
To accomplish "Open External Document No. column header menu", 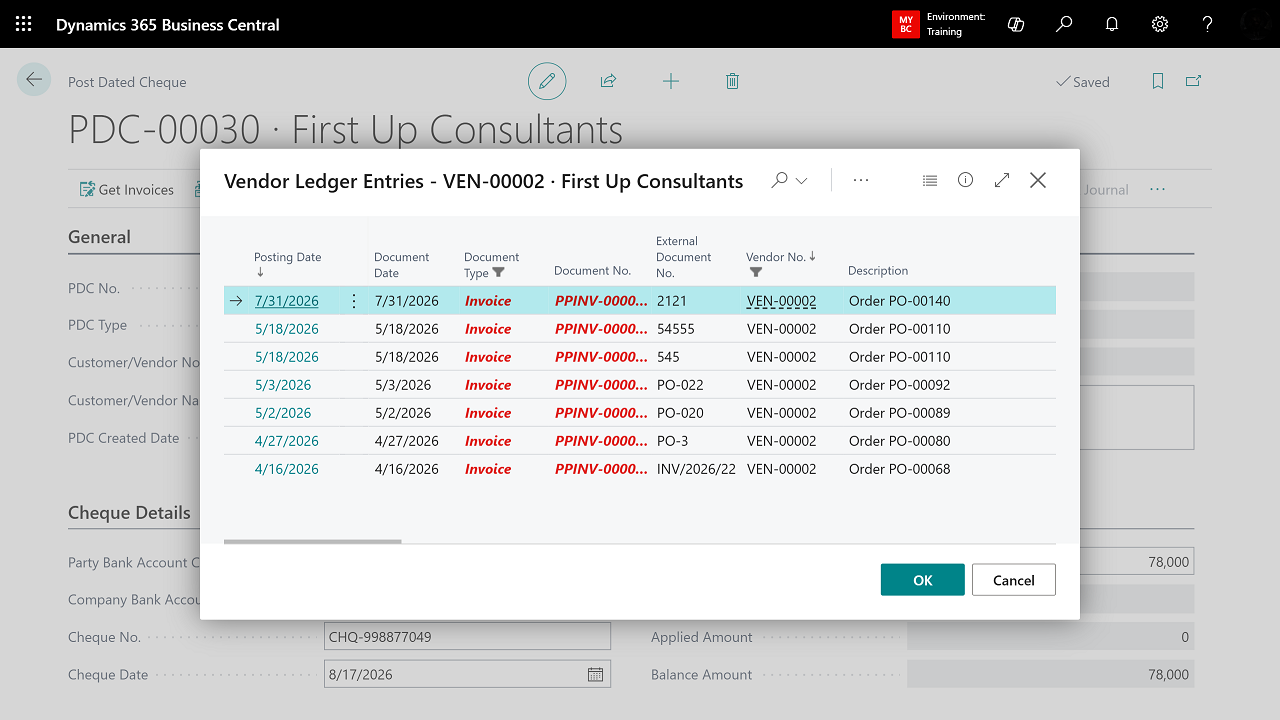I will coord(684,257).
